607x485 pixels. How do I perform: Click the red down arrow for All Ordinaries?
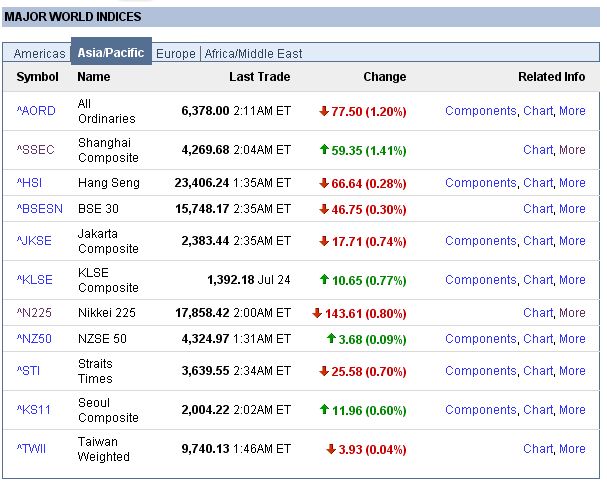tap(324, 112)
